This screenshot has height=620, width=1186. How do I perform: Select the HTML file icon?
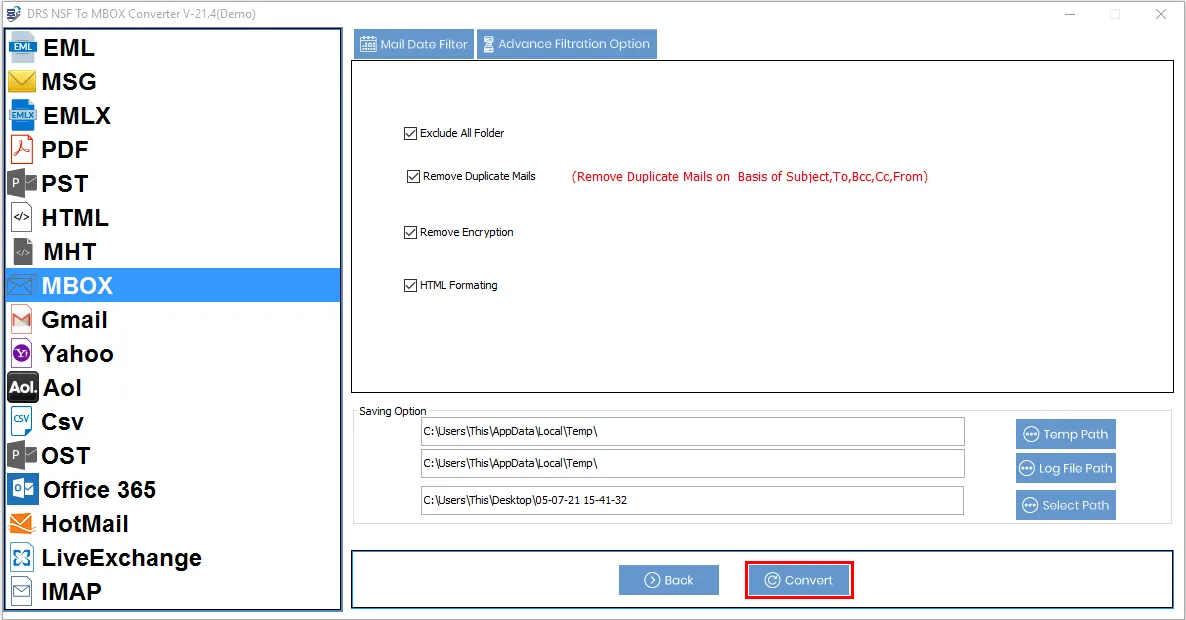pyautogui.click(x=22, y=217)
